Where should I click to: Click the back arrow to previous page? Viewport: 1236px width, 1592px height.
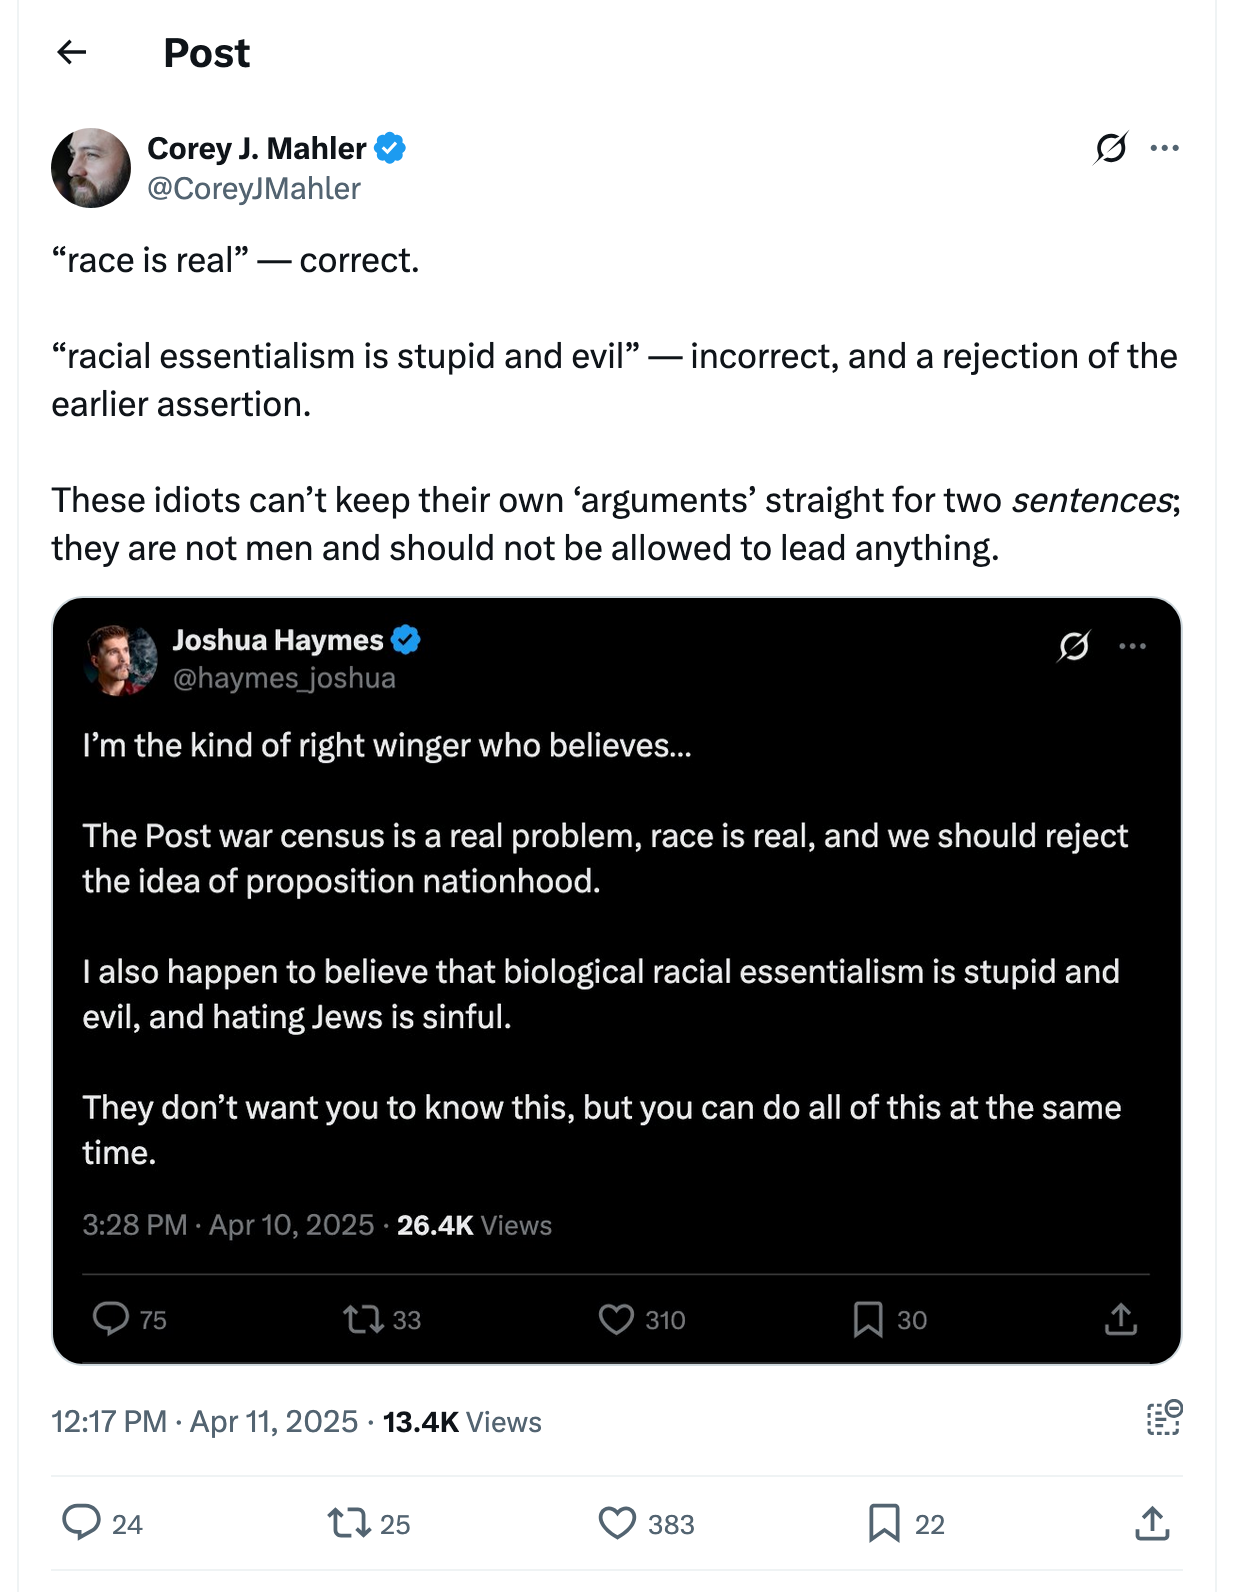[x=72, y=52]
